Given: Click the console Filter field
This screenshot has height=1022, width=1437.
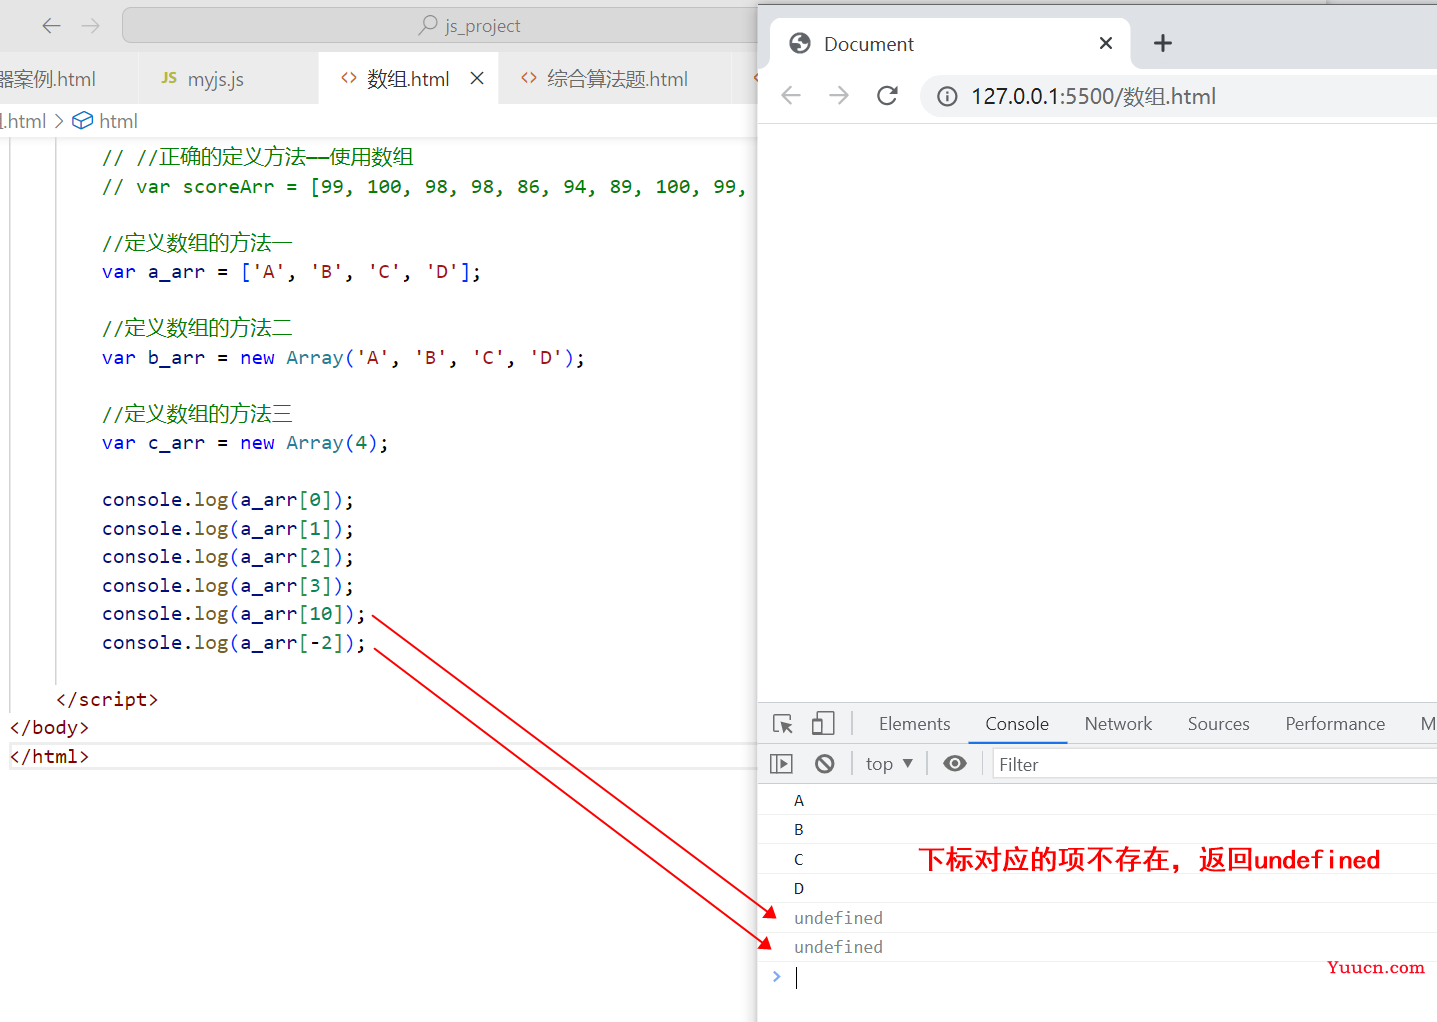Looking at the screenshot, I should (1214, 764).
